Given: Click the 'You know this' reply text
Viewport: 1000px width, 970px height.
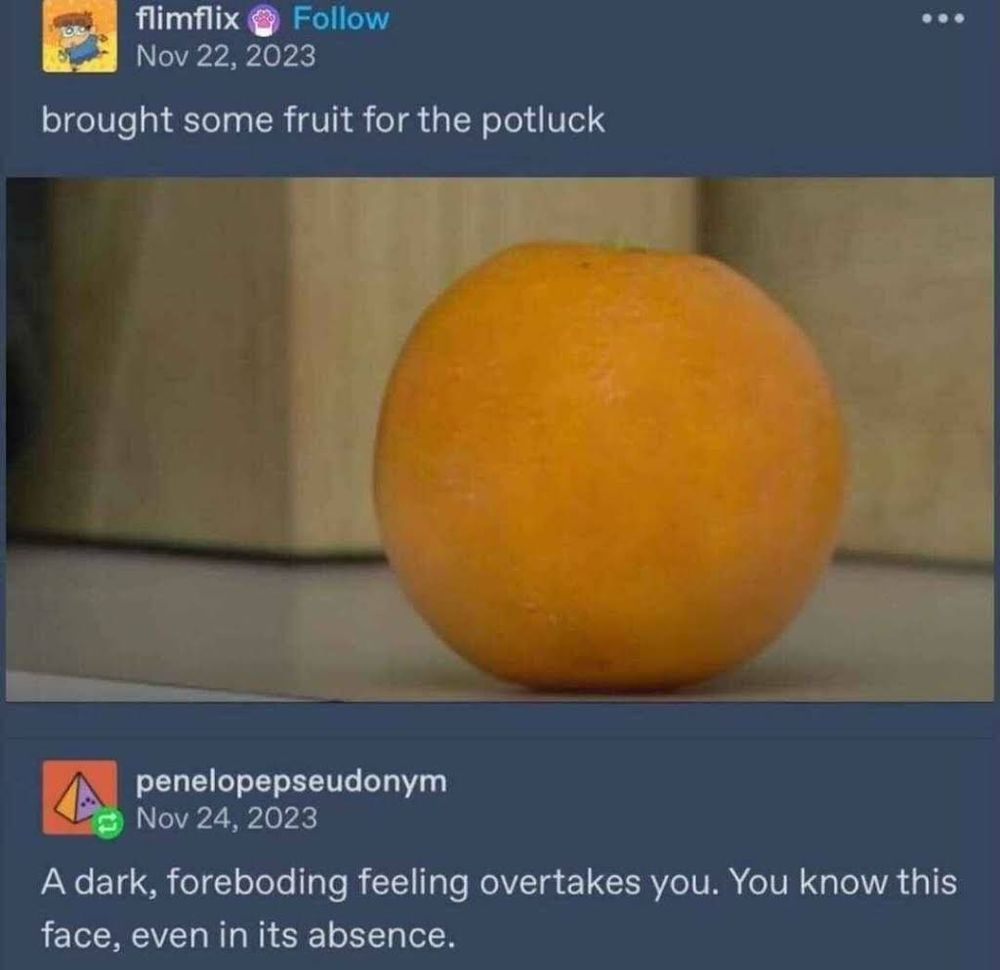Looking at the screenshot, I should pyautogui.click(x=842, y=883).
